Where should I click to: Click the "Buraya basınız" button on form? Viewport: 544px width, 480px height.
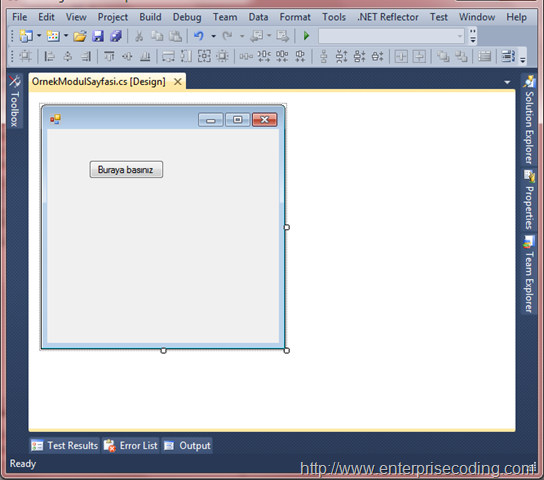pos(126,169)
